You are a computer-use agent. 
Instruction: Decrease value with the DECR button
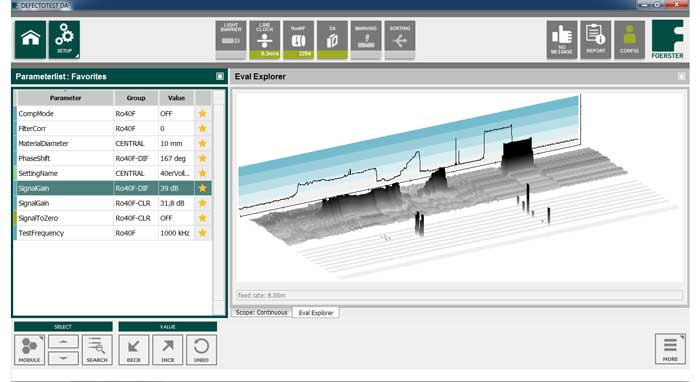(x=133, y=350)
